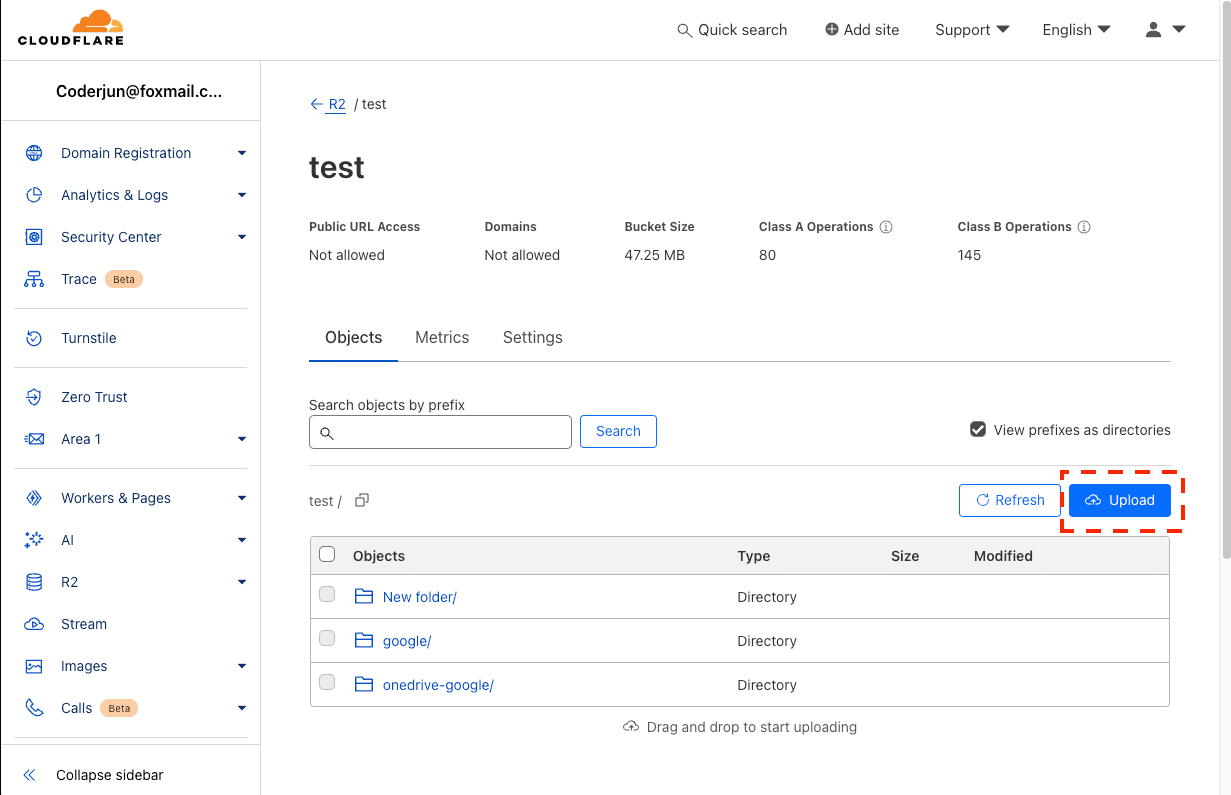Click the AI sparkle icon
Viewport: 1231px width, 795px height.
click(x=34, y=540)
